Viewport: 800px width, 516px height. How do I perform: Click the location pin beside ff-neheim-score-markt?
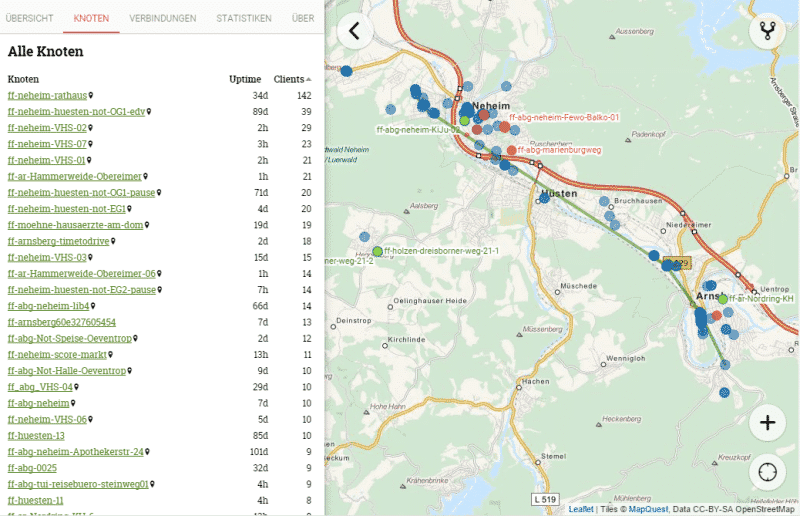tap(111, 354)
